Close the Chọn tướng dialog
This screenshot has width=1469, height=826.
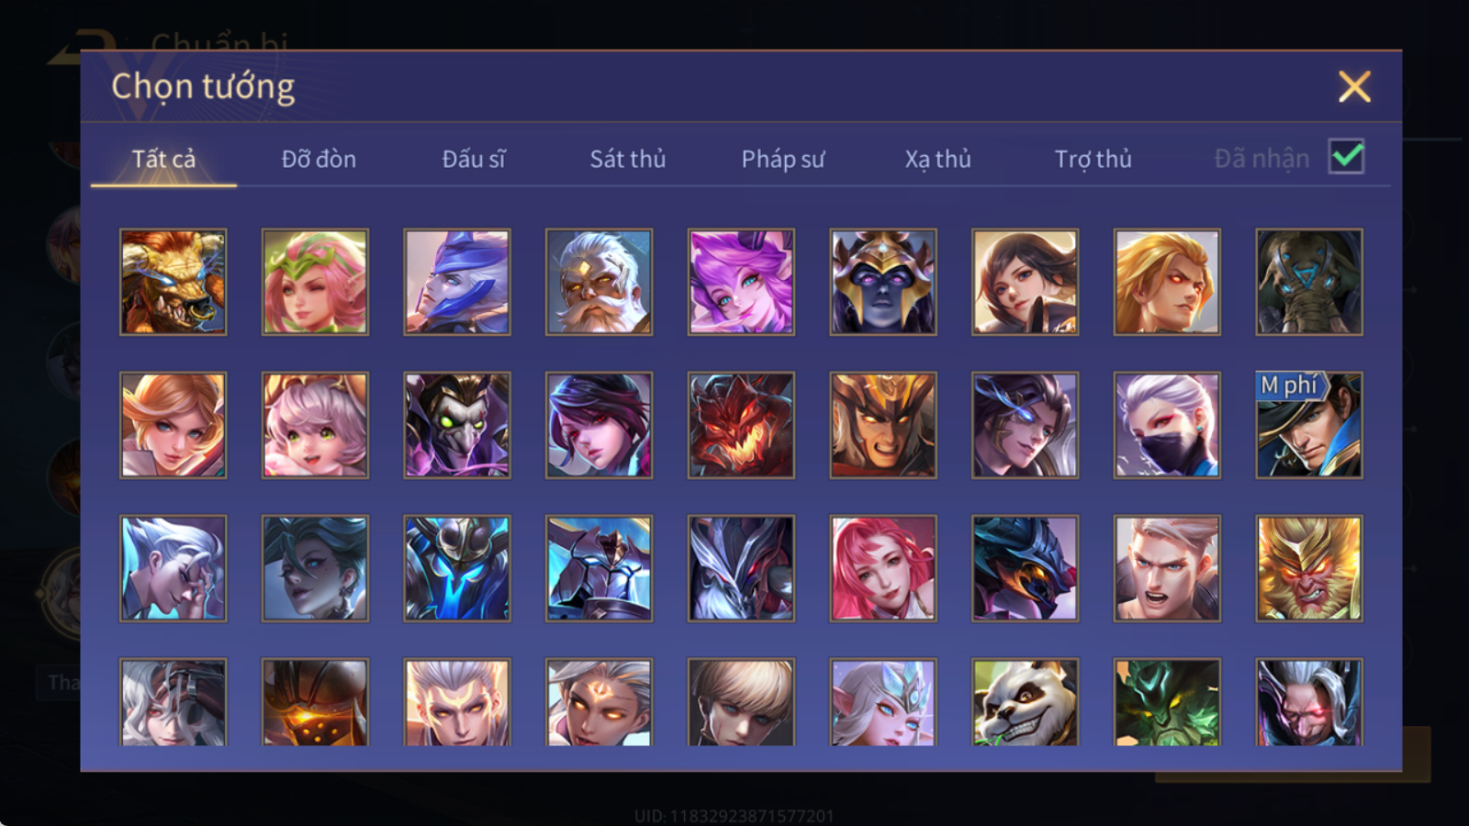tap(1354, 87)
